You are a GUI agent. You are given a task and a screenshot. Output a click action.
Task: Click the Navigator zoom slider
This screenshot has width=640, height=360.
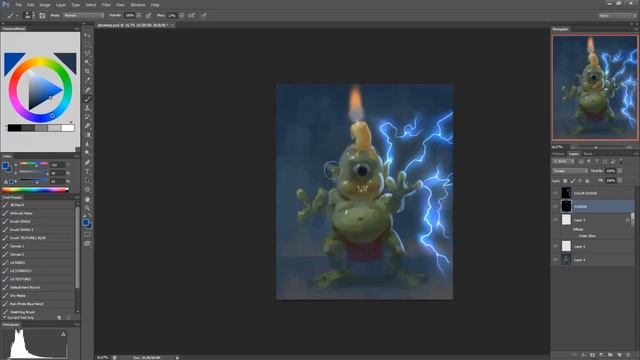pyautogui.click(x=596, y=147)
